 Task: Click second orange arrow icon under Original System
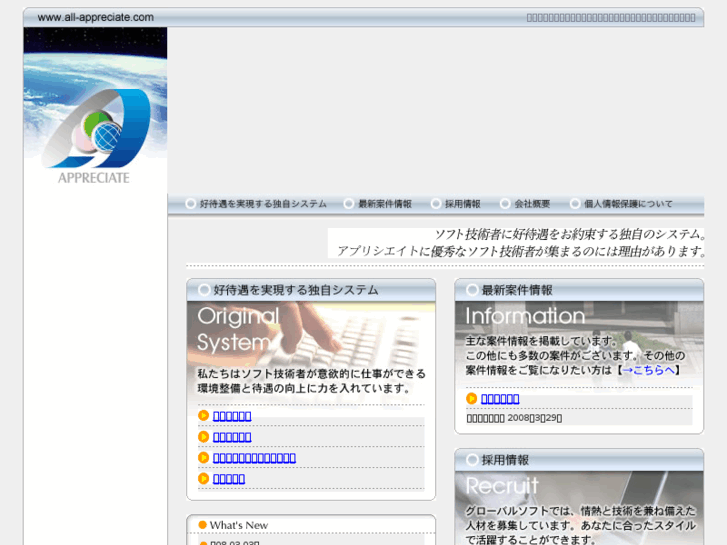pos(204,436)
